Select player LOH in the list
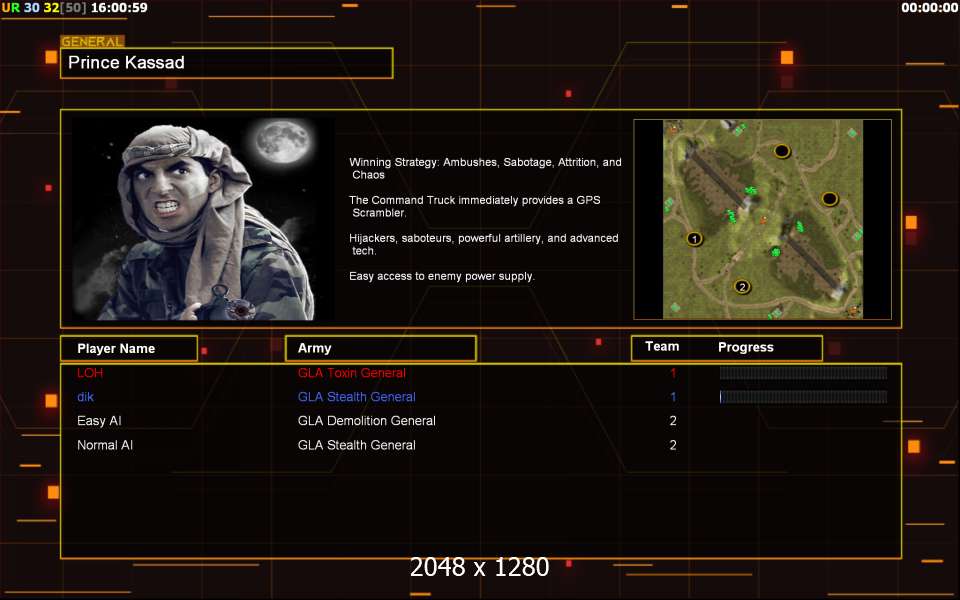 click(90, 373)
